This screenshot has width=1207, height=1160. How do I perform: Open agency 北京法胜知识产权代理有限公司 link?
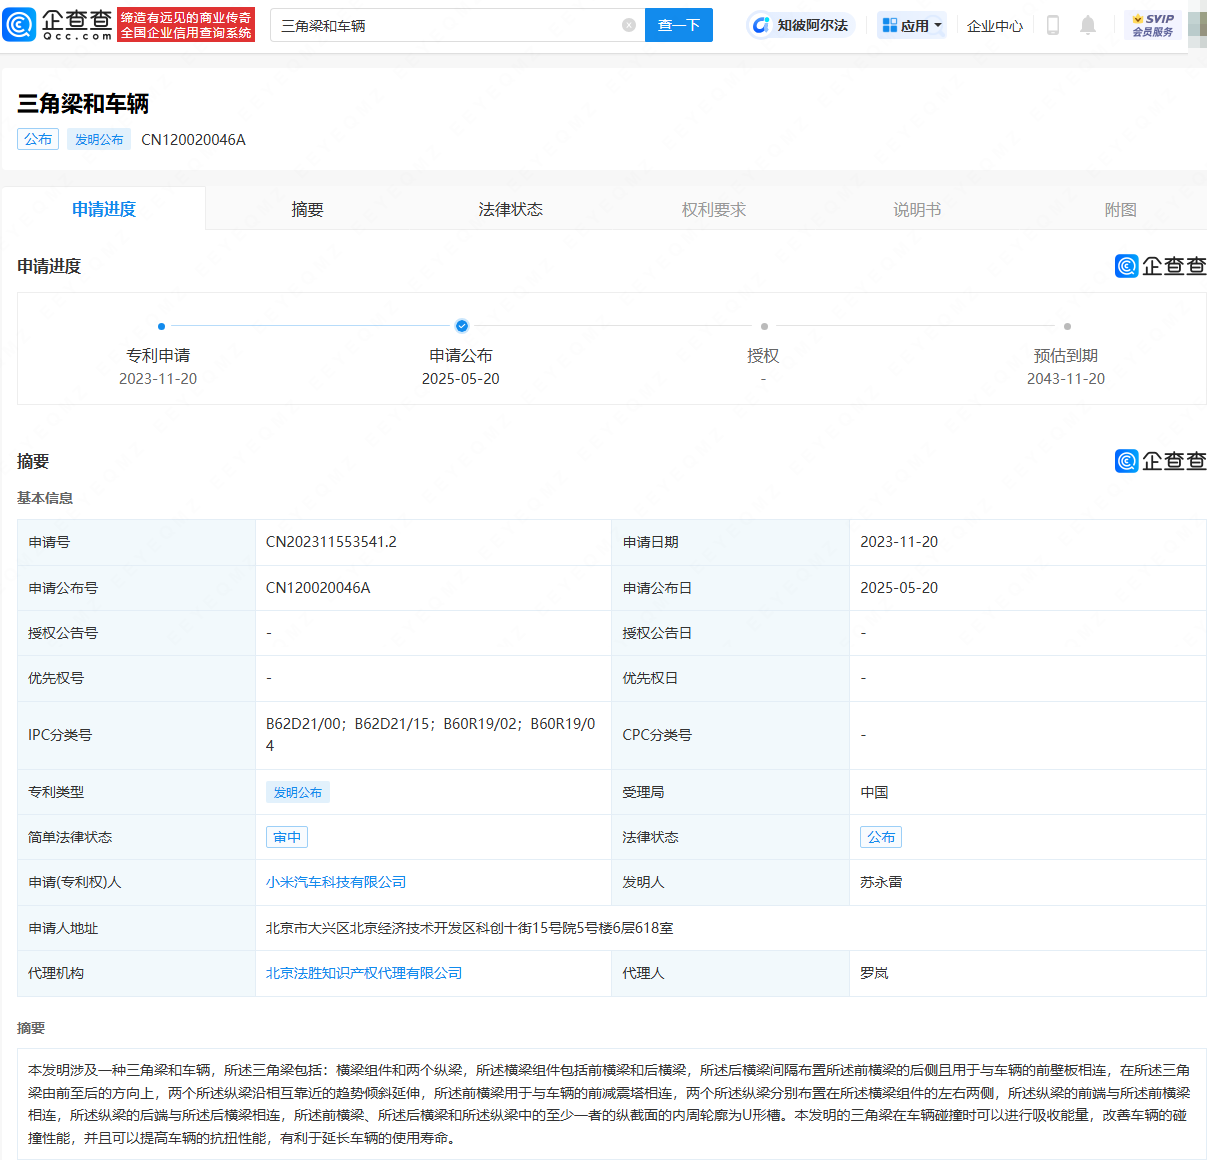tap(364, 973)
